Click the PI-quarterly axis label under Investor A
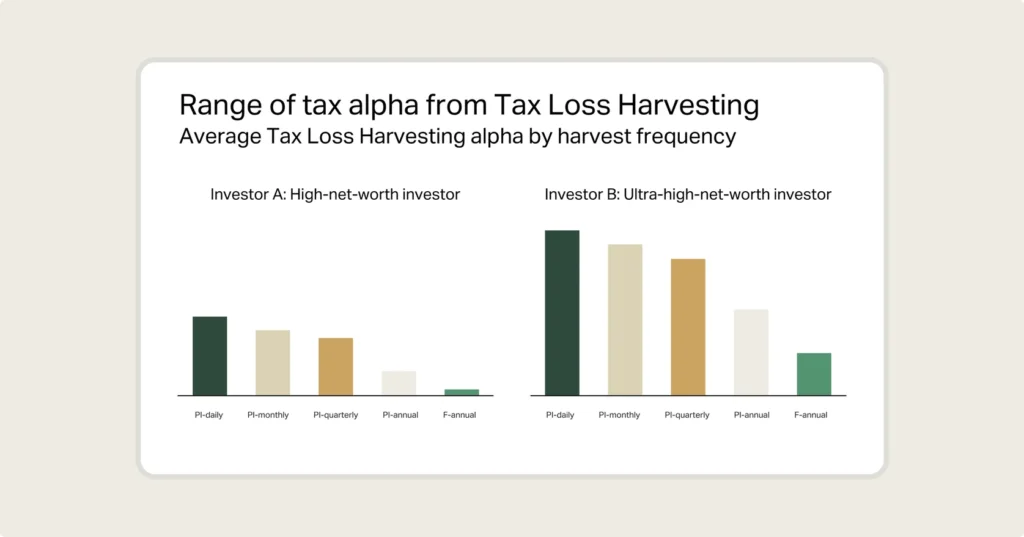The image size is (1024, 537). [x=335, y=415]
